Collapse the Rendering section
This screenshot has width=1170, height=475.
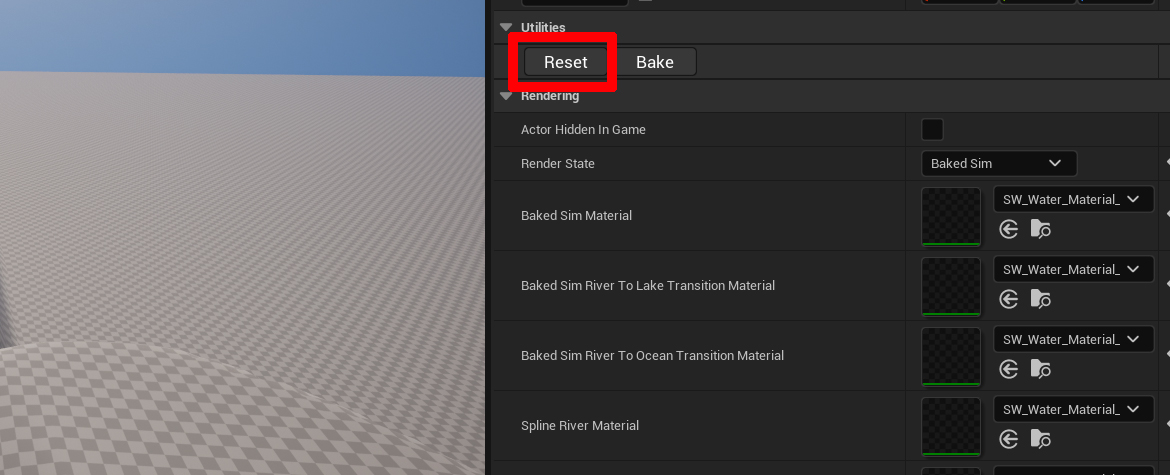(x=506, y=96)
